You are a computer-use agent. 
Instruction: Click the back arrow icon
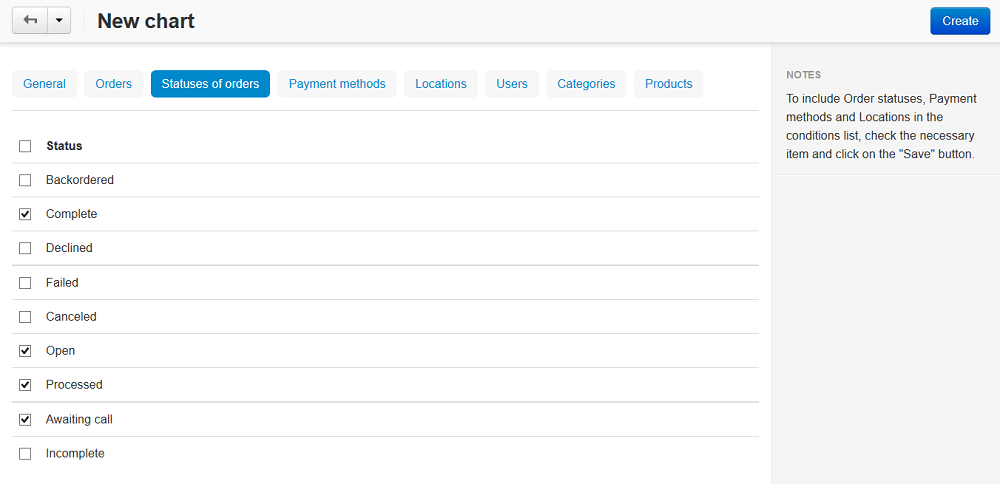click(x=30, y=20)
